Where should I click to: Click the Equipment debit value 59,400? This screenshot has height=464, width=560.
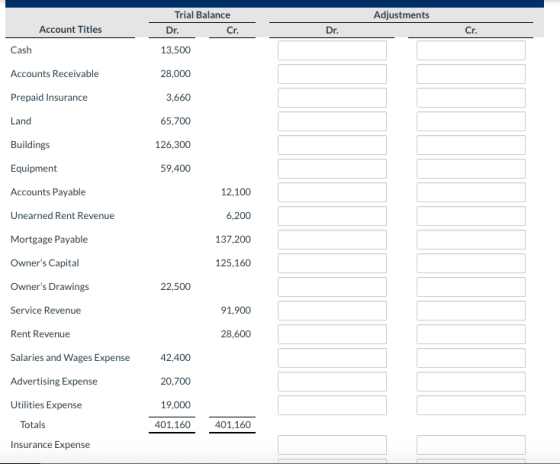coord(175,168)
